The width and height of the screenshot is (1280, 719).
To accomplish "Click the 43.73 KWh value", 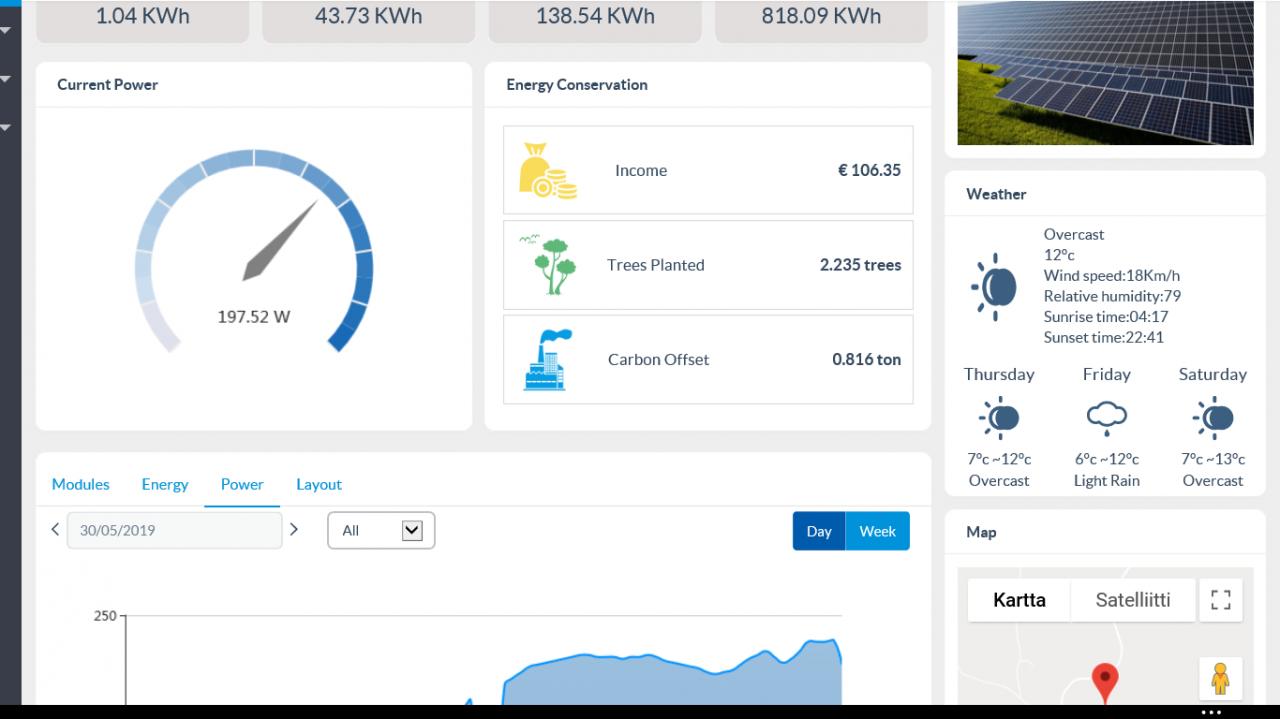I will (369, 16).
